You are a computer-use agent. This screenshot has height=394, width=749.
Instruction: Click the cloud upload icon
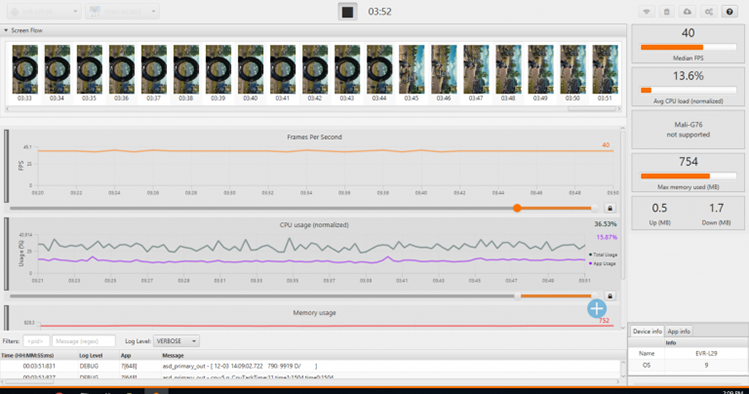[x=687, y=12]
